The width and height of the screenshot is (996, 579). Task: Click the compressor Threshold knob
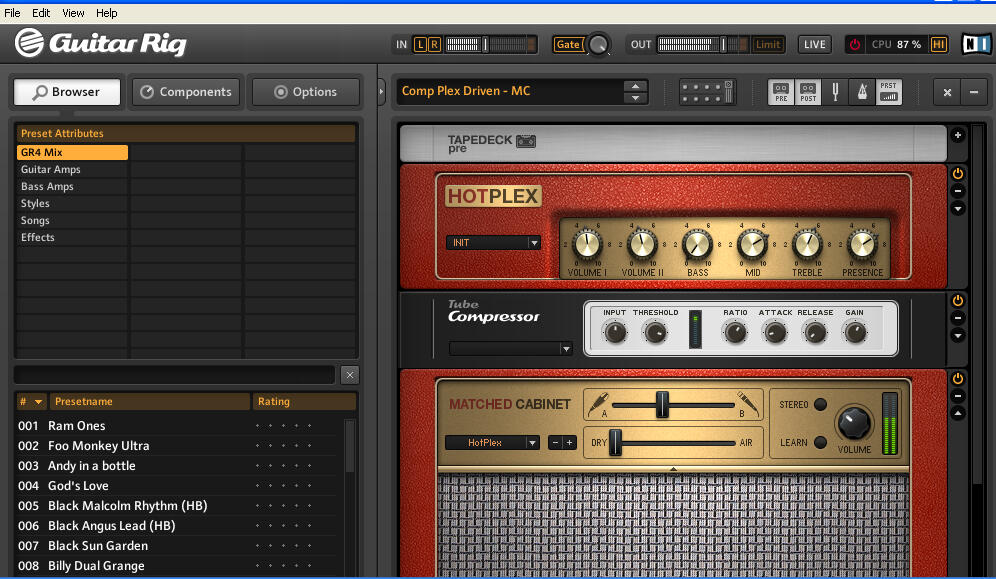point(655,332)
